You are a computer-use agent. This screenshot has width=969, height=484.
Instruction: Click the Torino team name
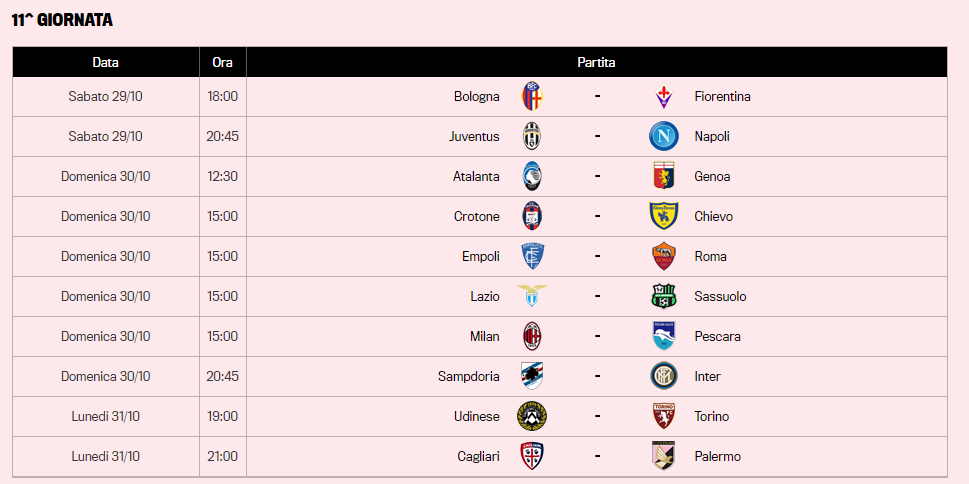click(712, 416)
